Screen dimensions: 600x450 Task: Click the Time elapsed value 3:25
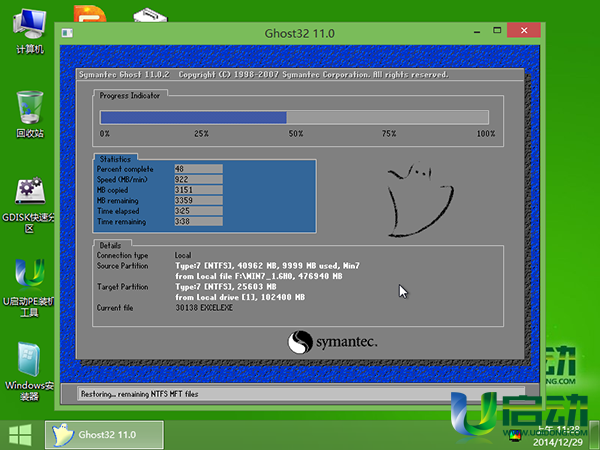click(x=198, y=211)
